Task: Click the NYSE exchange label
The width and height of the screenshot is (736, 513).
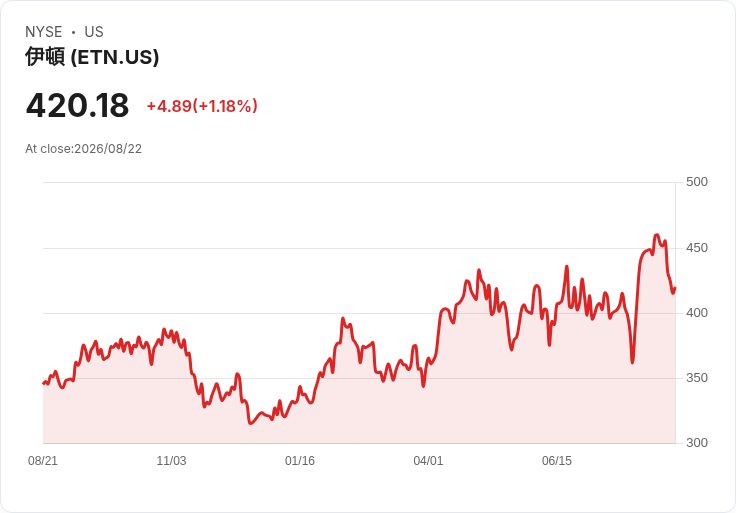Action: click(x=44, y=32)
